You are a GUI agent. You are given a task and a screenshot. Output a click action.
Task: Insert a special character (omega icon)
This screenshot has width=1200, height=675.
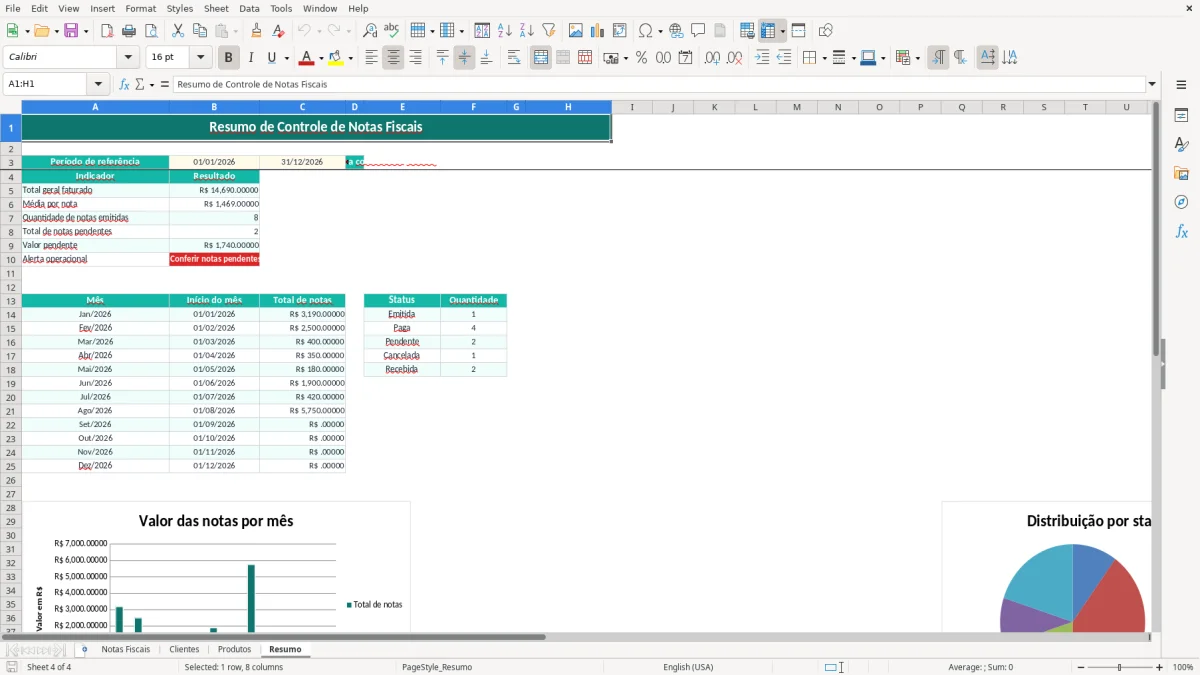[645, 31]
